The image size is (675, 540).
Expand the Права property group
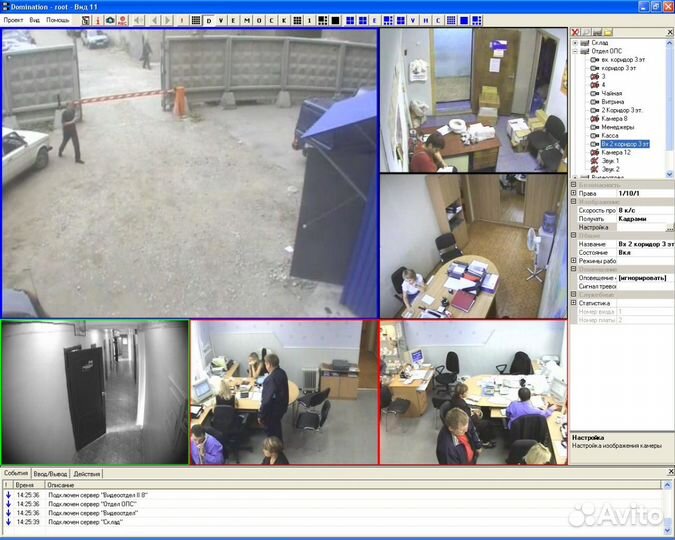tap(573, 193)
